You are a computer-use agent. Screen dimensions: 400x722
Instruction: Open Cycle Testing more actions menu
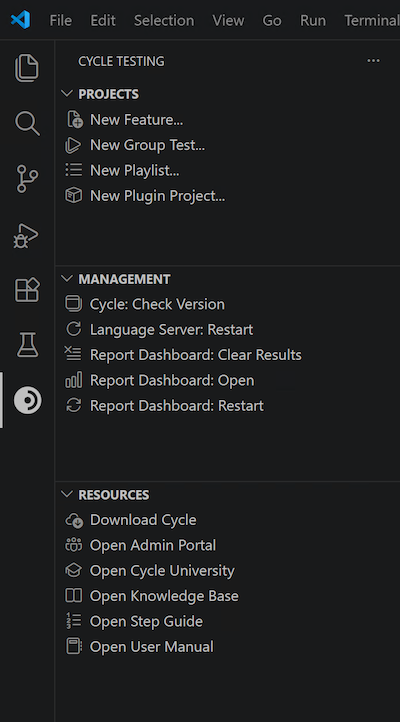click(x=373, y=61)
